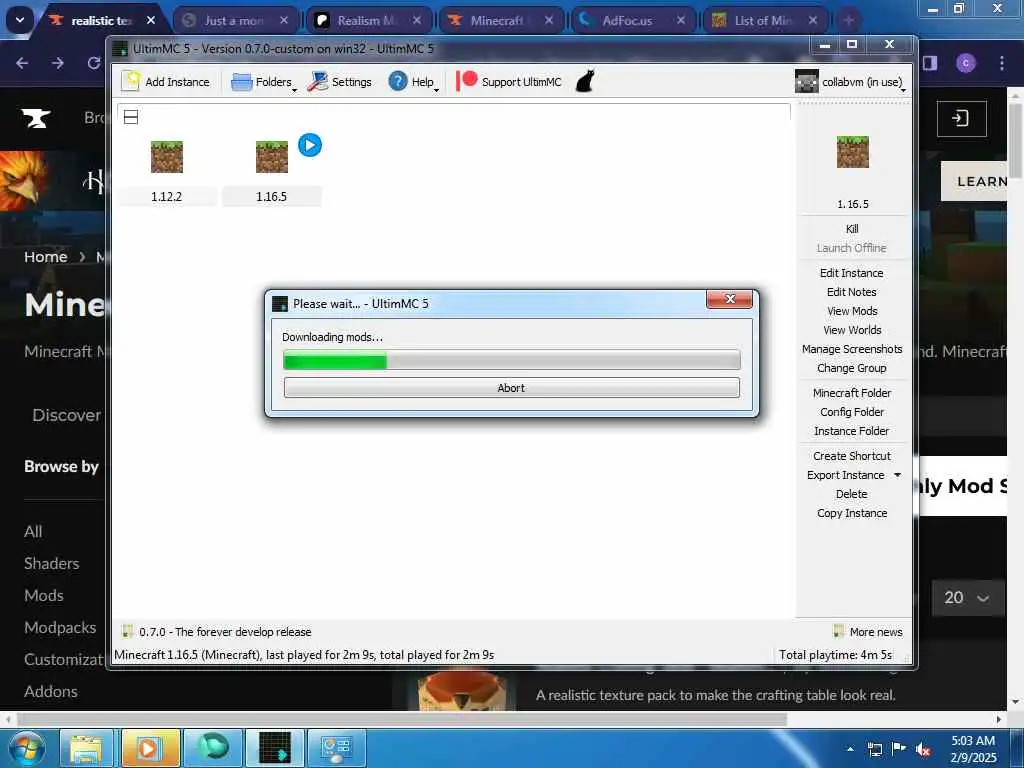Select Shaders in the Browse by list
This screenshot has width=1024, height=768.
tap(52, 564)
